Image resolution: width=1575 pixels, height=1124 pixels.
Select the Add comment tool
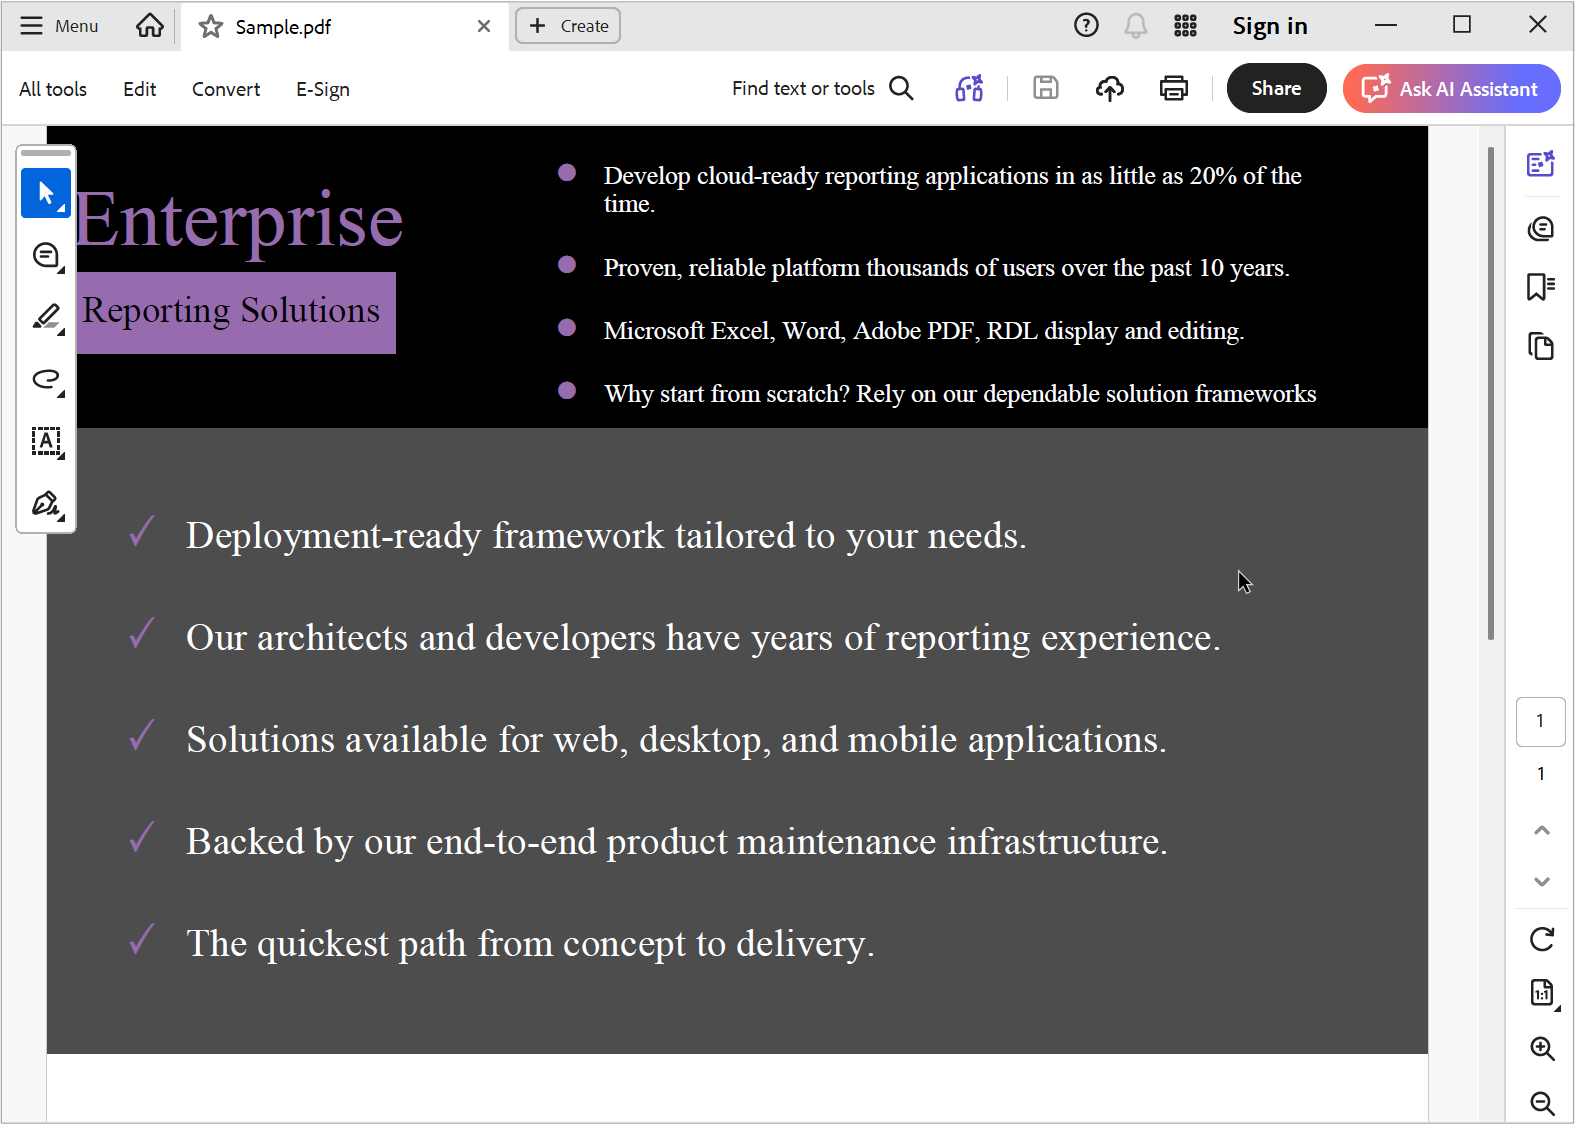(46, 256)
